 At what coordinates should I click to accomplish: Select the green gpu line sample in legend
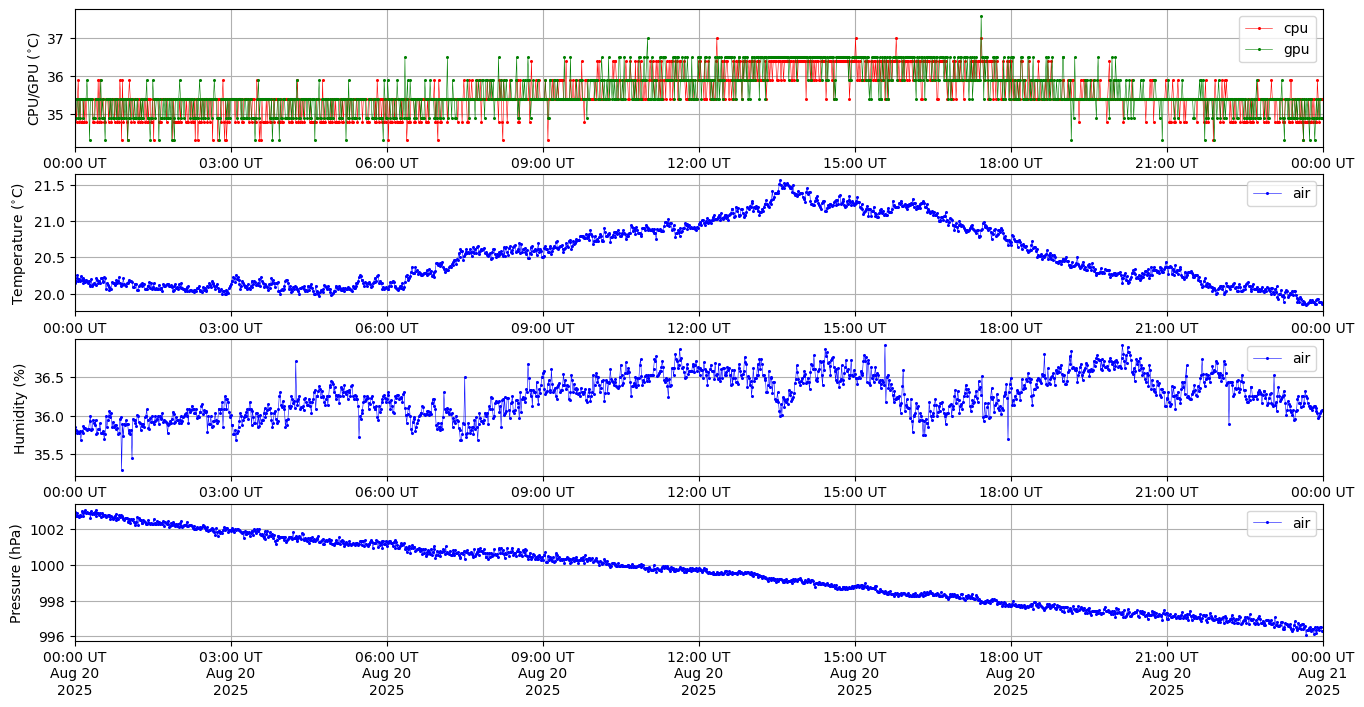pos(1261,49)
